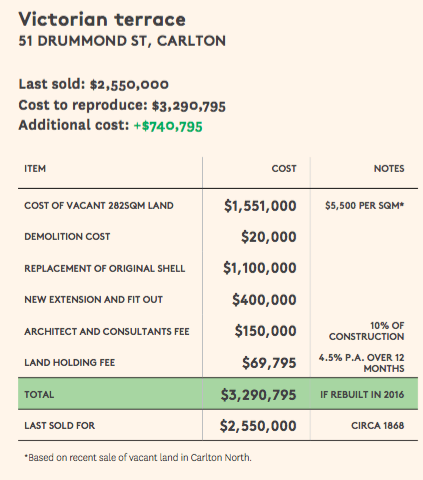The height and width of the screenshot is (480, 423).
Task: Select the Cost of vacant 282sqm land row
Action: 218,206
